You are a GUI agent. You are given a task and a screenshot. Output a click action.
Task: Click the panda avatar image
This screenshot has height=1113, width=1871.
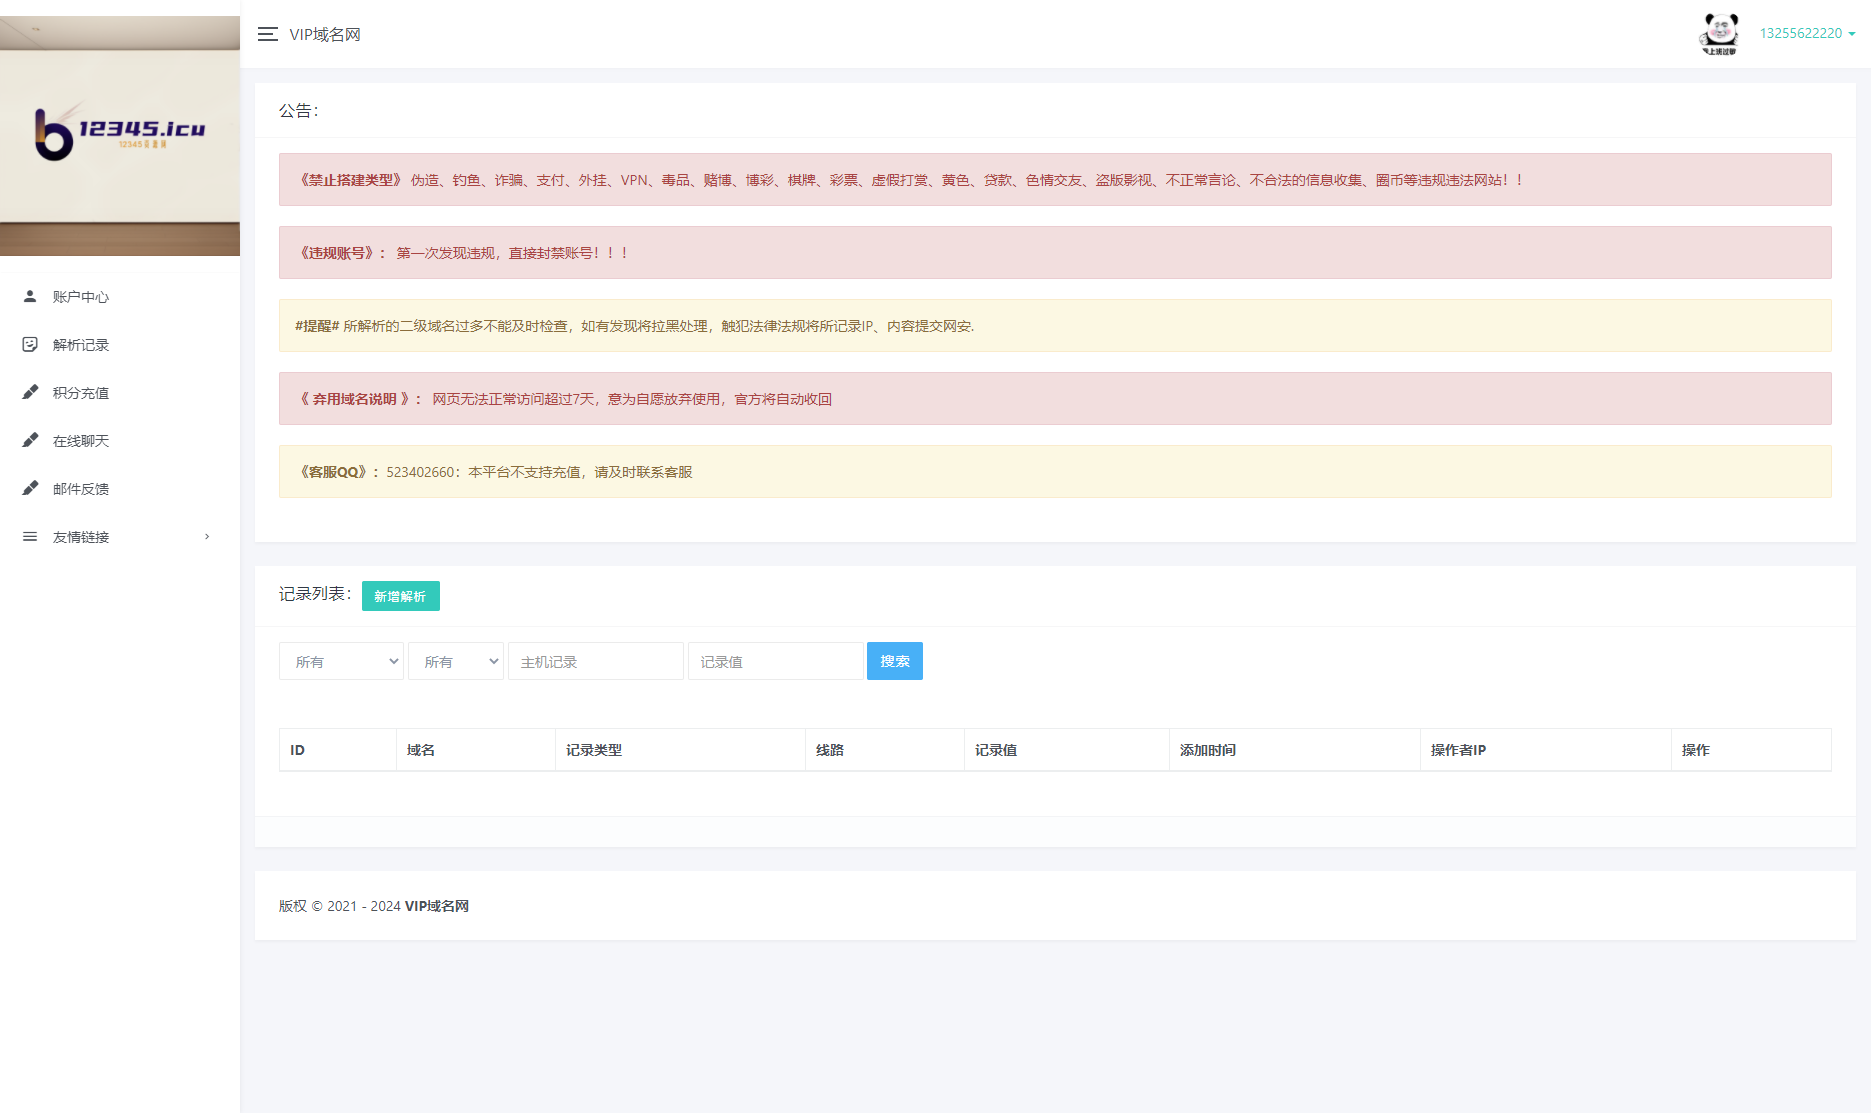click(x=1720, y=34)
